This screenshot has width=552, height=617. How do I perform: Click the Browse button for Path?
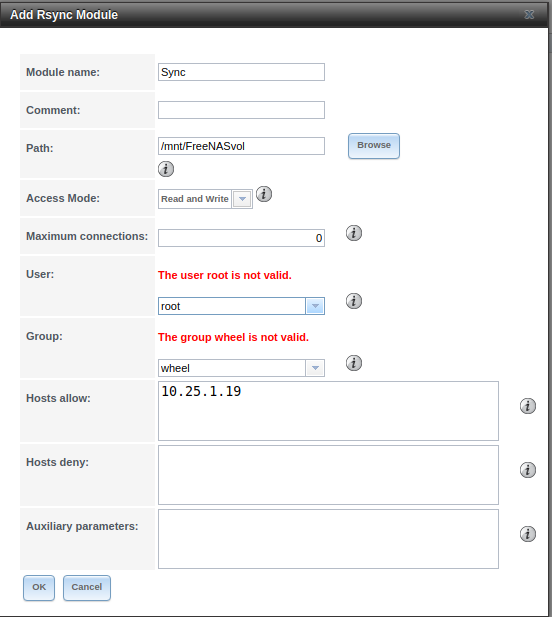[374, 146]
